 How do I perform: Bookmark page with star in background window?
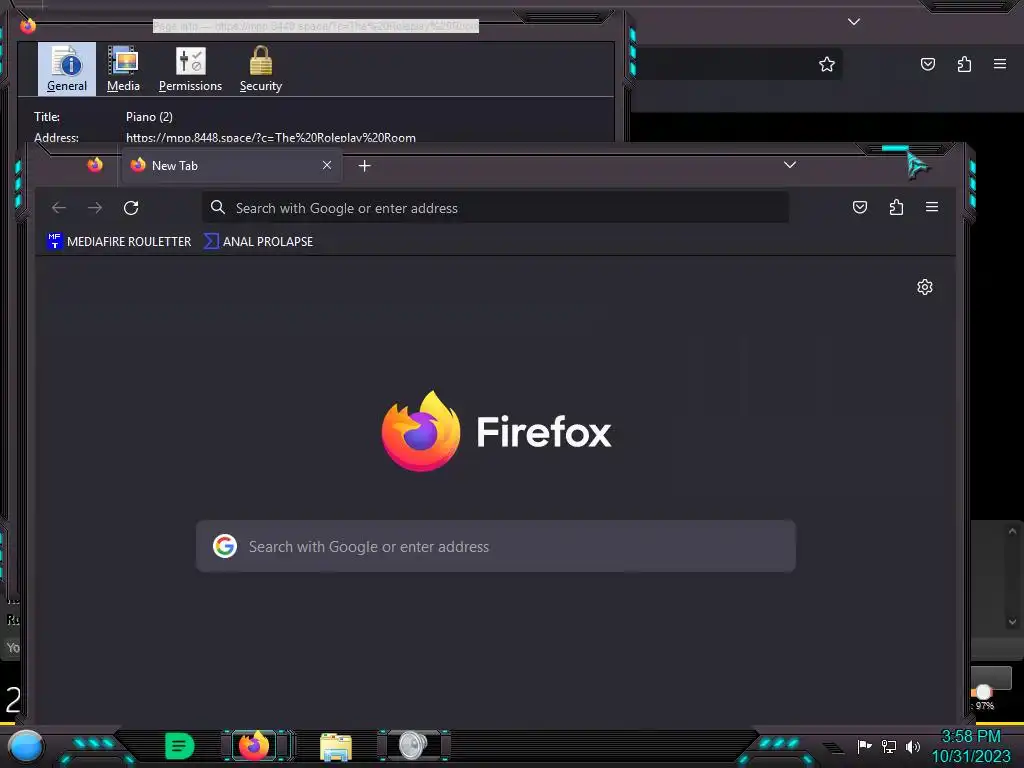827,64
